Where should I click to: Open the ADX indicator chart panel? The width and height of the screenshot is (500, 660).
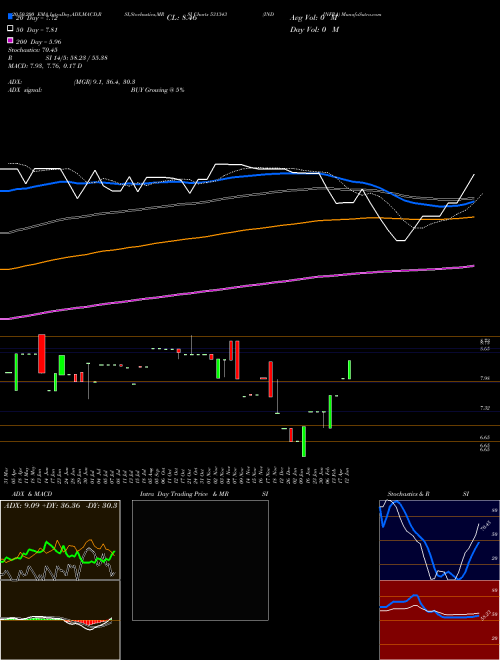click(x=60, y=540)
